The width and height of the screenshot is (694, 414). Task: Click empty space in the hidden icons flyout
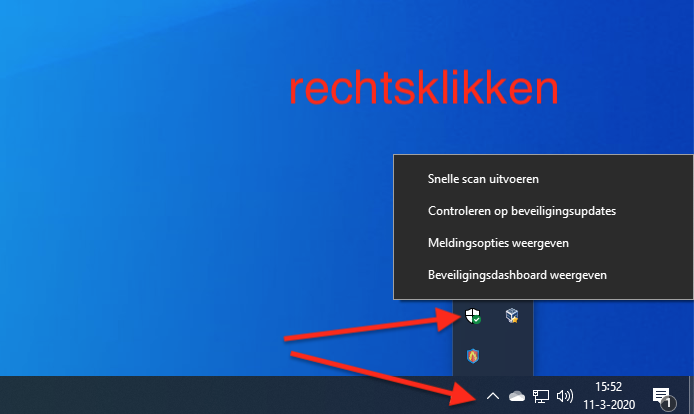[x=512, y=354]
